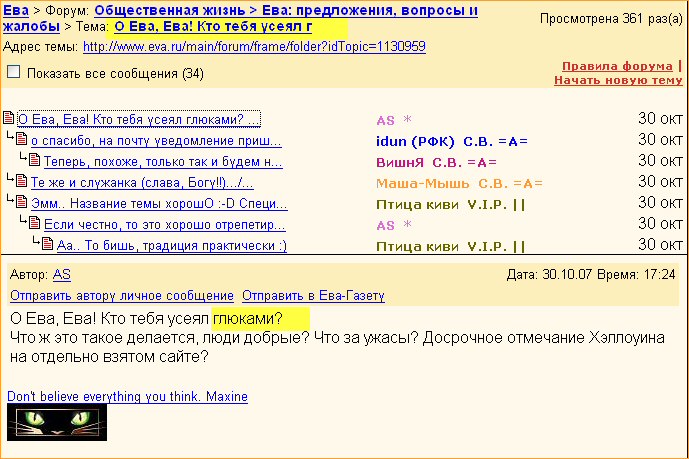Image resolution: width=689 pixels, height=459 pixels.
Task: Open the "Те же и служанка" message
Action: pyautogui.click(x=142, y=183)
